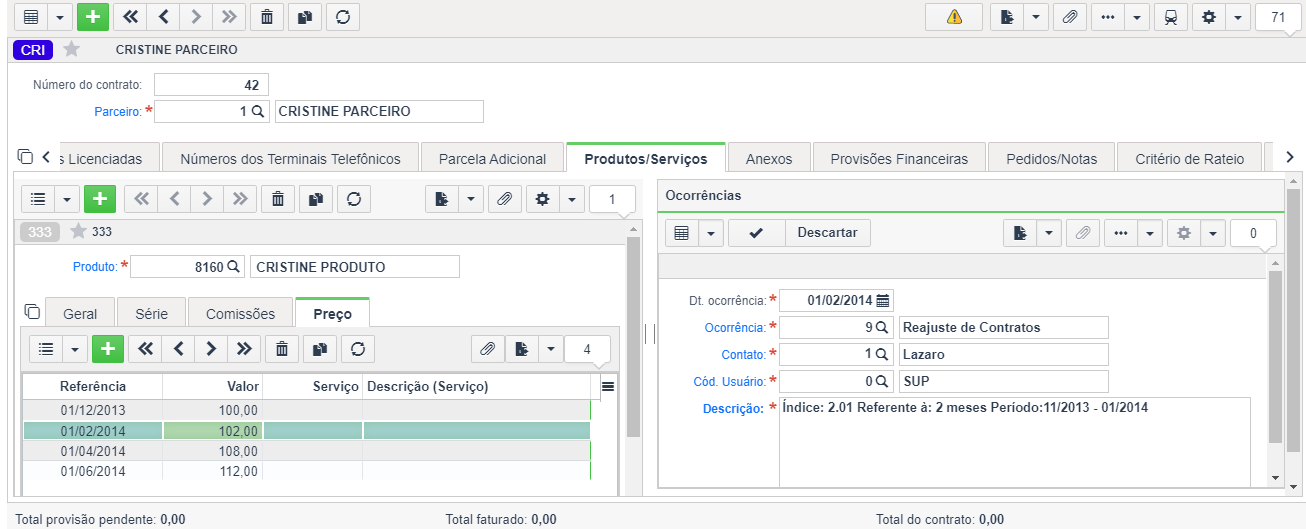Image resolution: width=1306 pixels, height=529 pixels.
Task: Expand product list view mode dropdown
Action: click(67, 199)
